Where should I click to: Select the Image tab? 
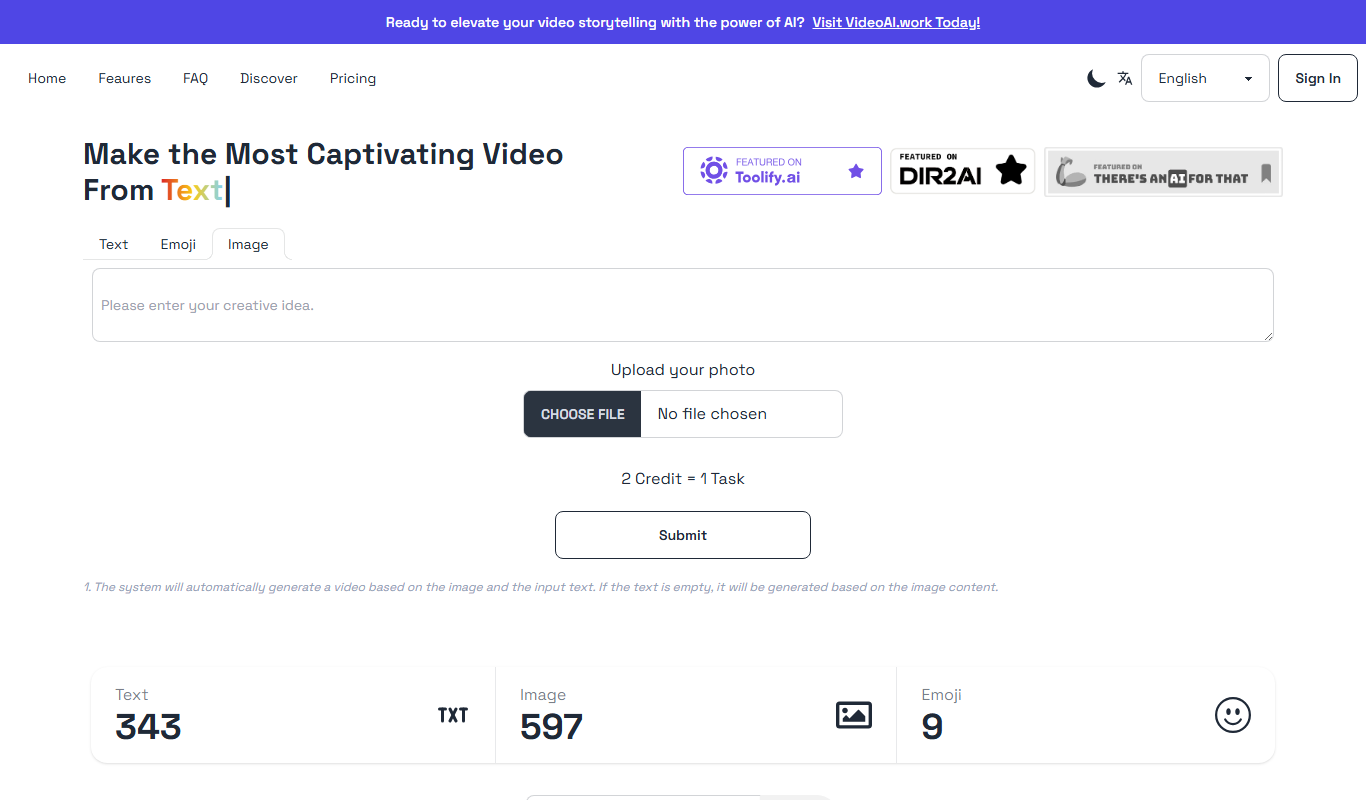[248, 244]
